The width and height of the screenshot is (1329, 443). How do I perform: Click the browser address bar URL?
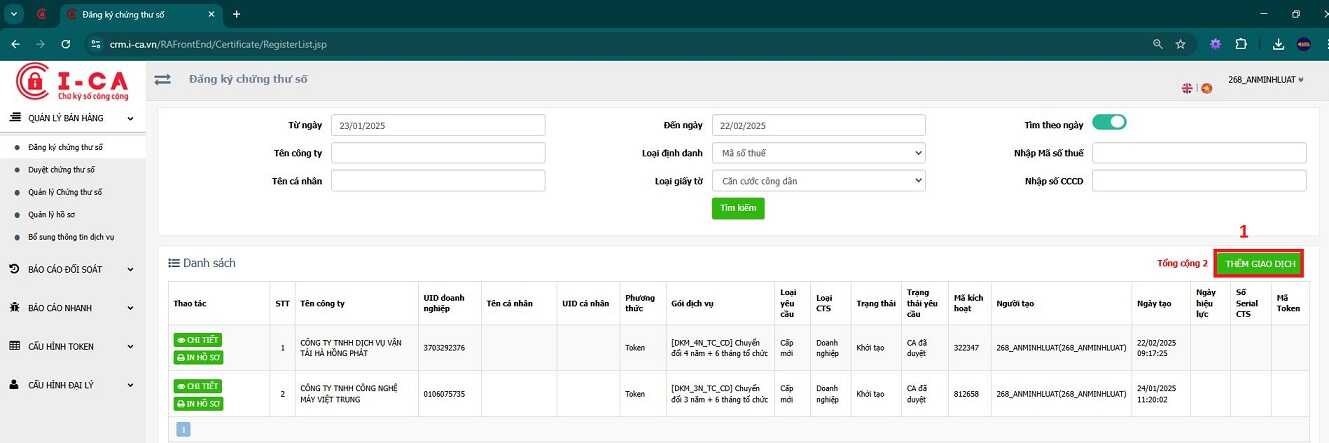[218, 44]
